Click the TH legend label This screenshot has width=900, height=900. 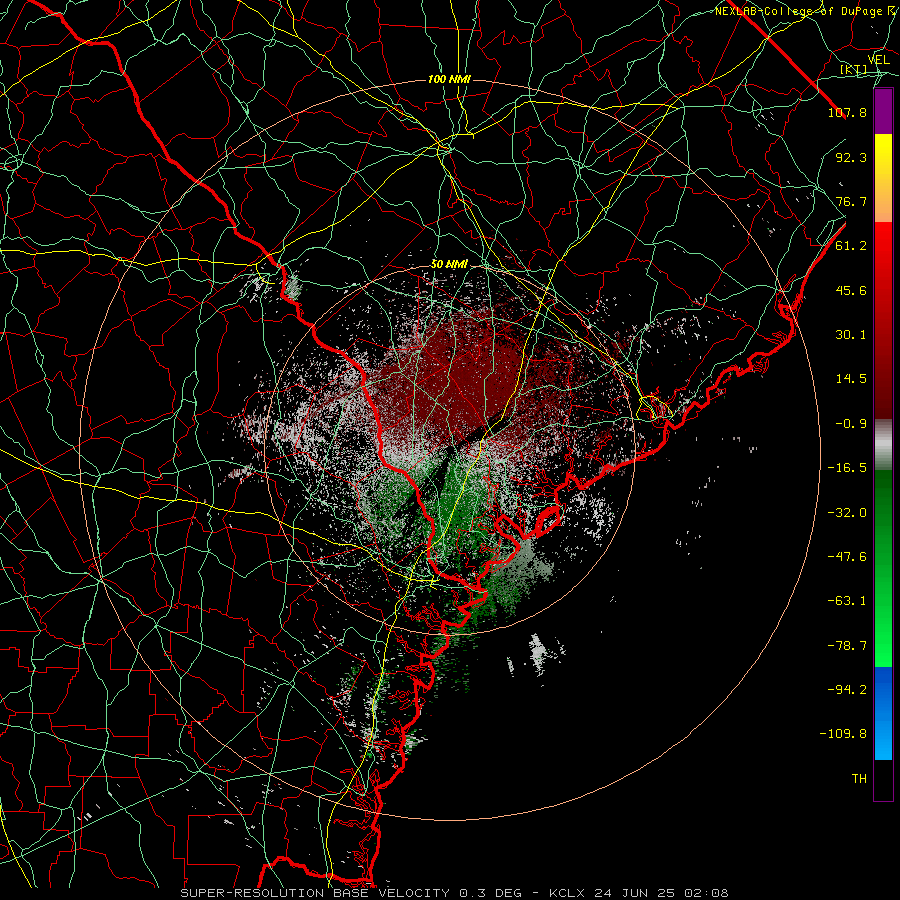pos(859,779)
